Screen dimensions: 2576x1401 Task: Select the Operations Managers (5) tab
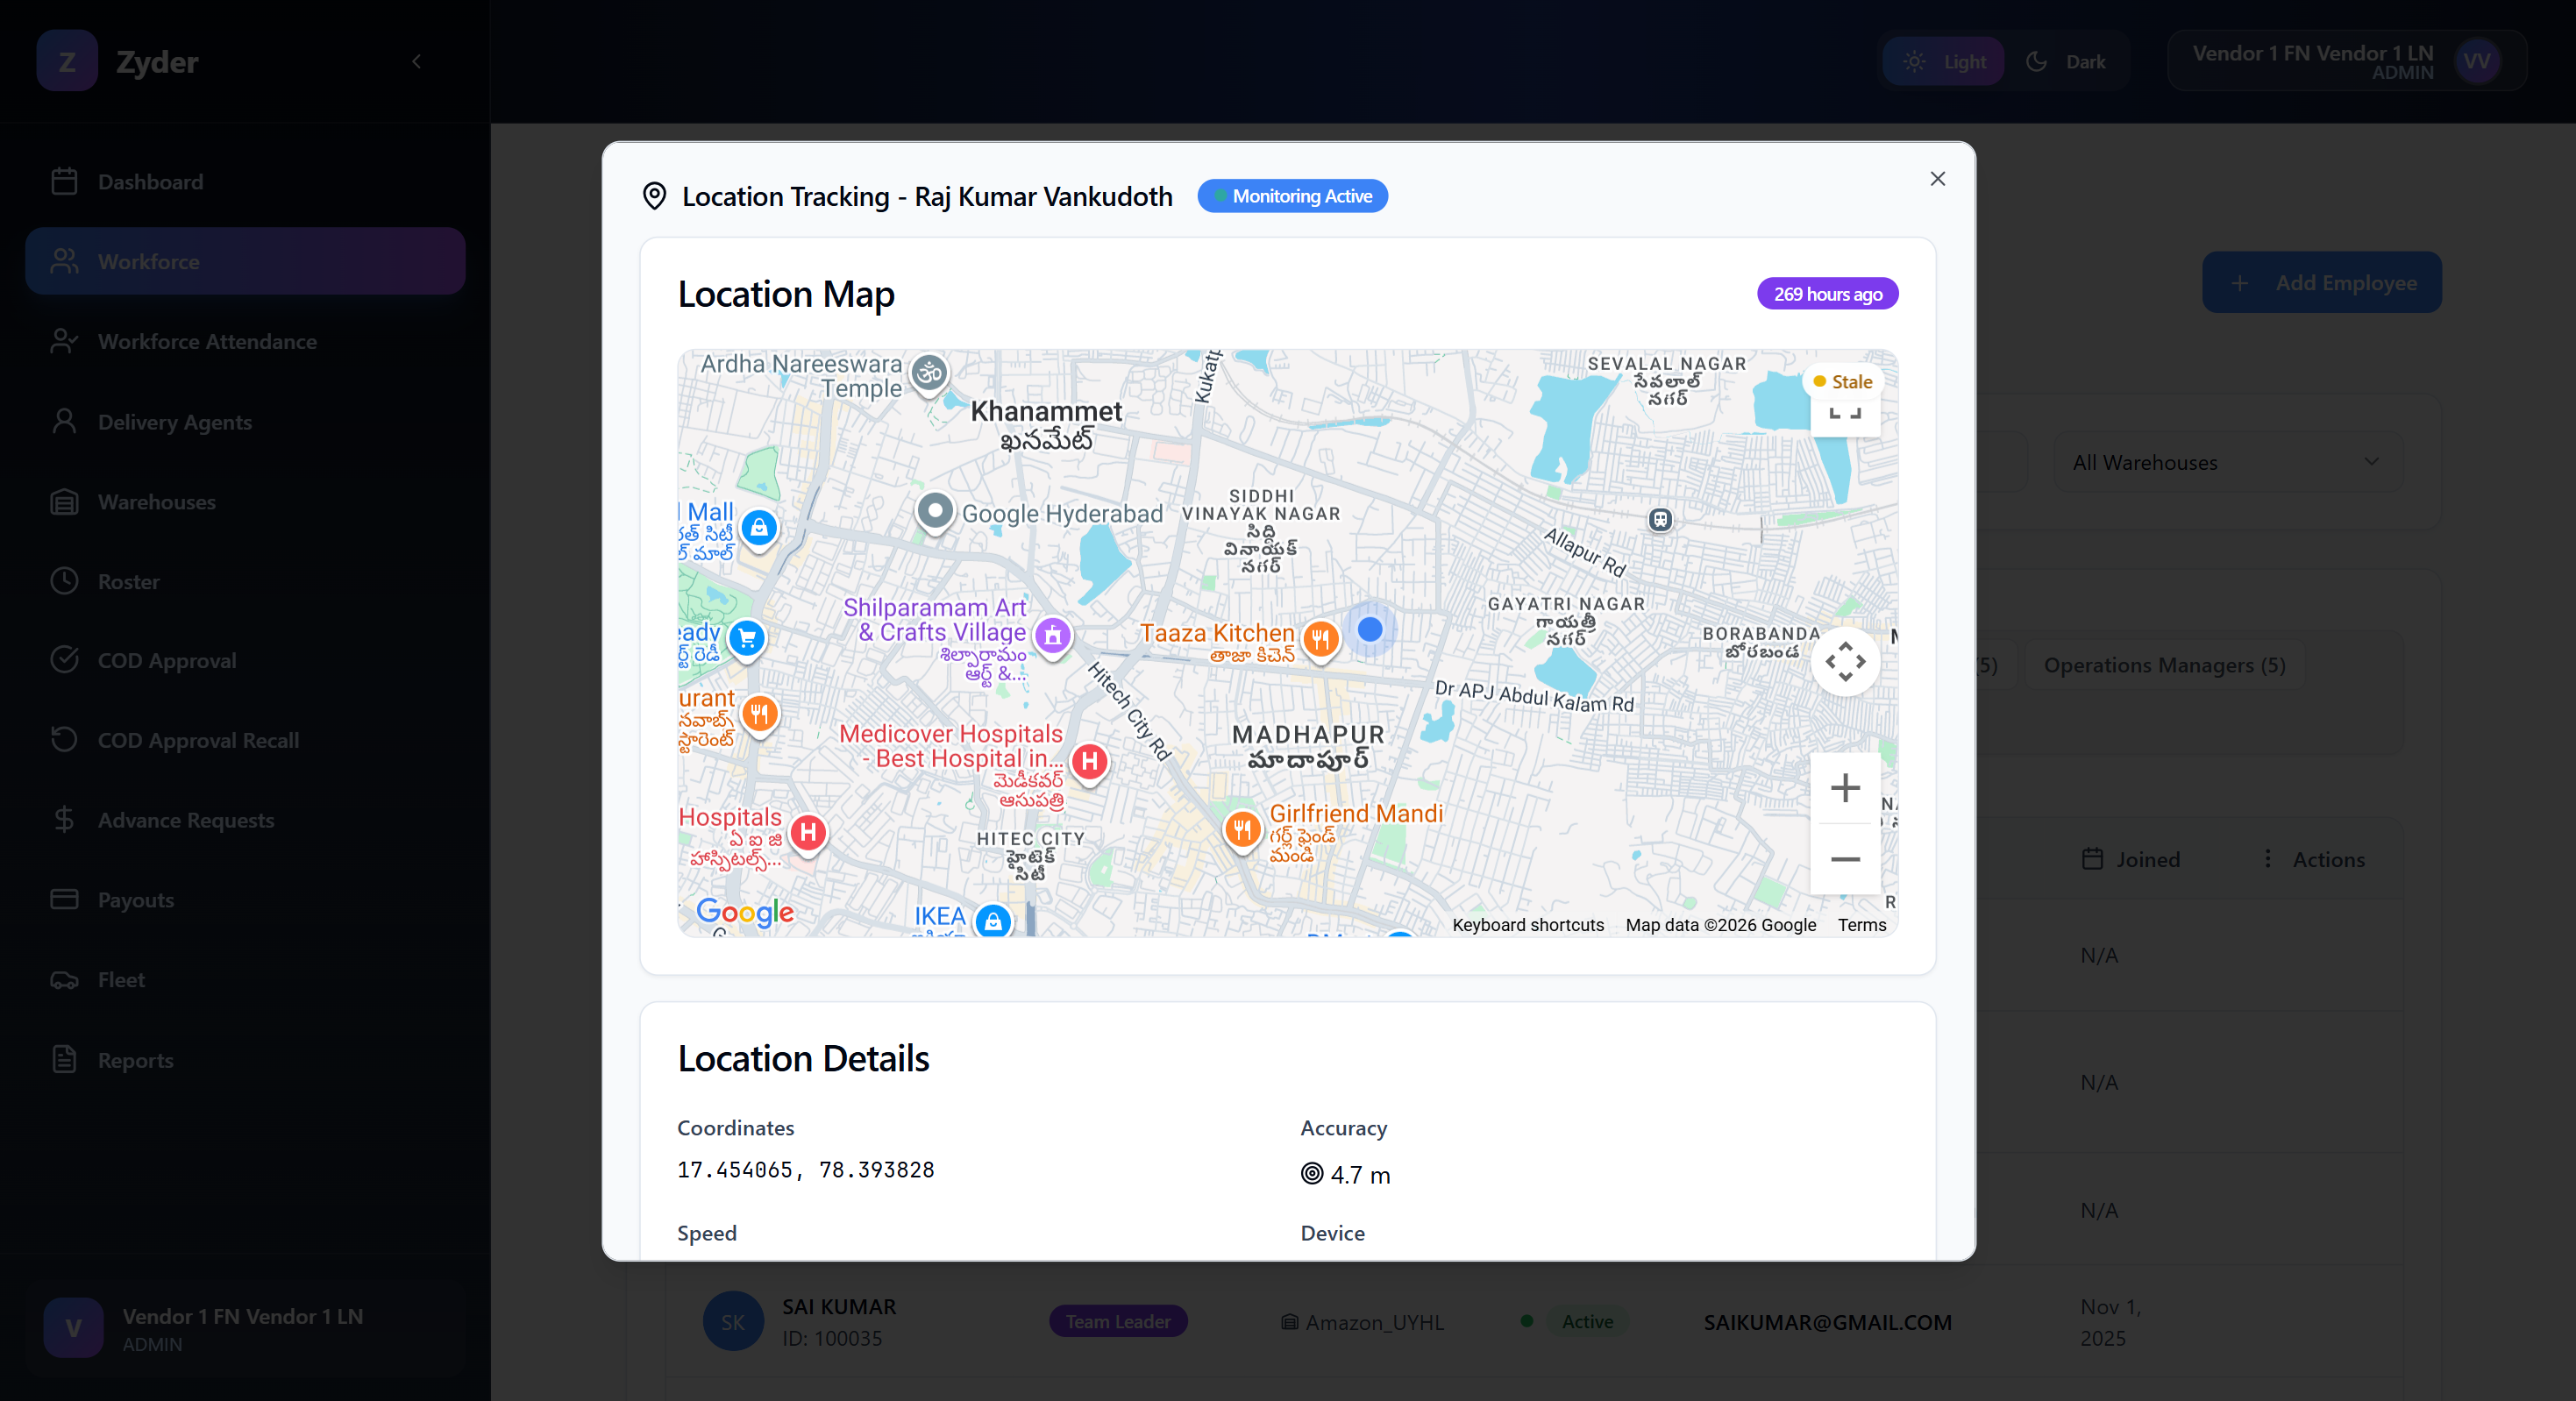[x=2163, y=665]
